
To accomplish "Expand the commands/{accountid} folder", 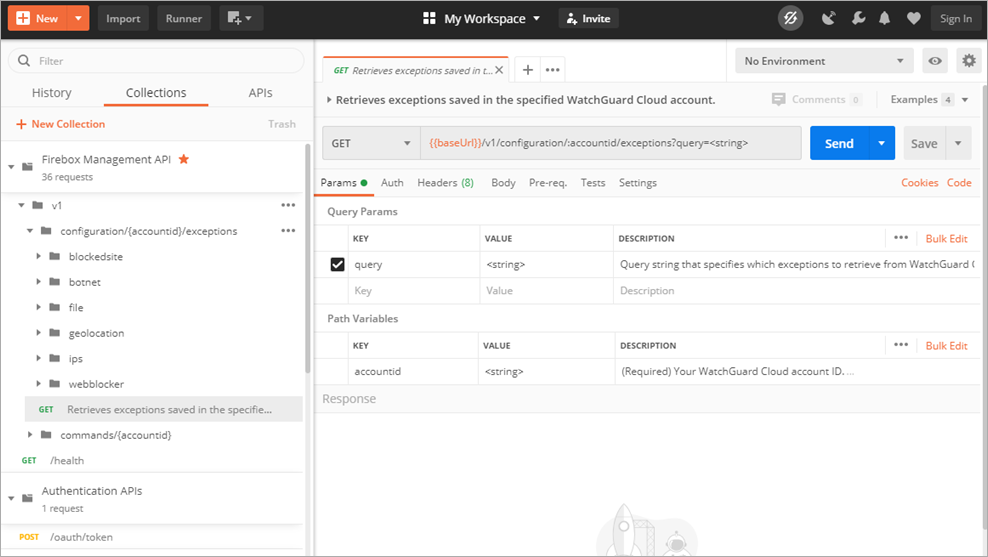I will 31,435.
